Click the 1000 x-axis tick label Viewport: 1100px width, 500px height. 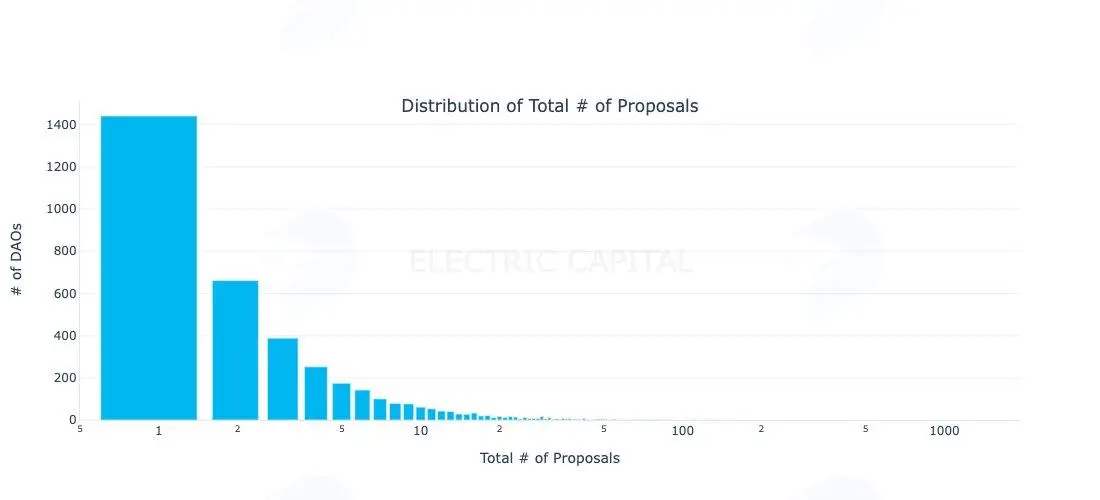pos(944,431)
